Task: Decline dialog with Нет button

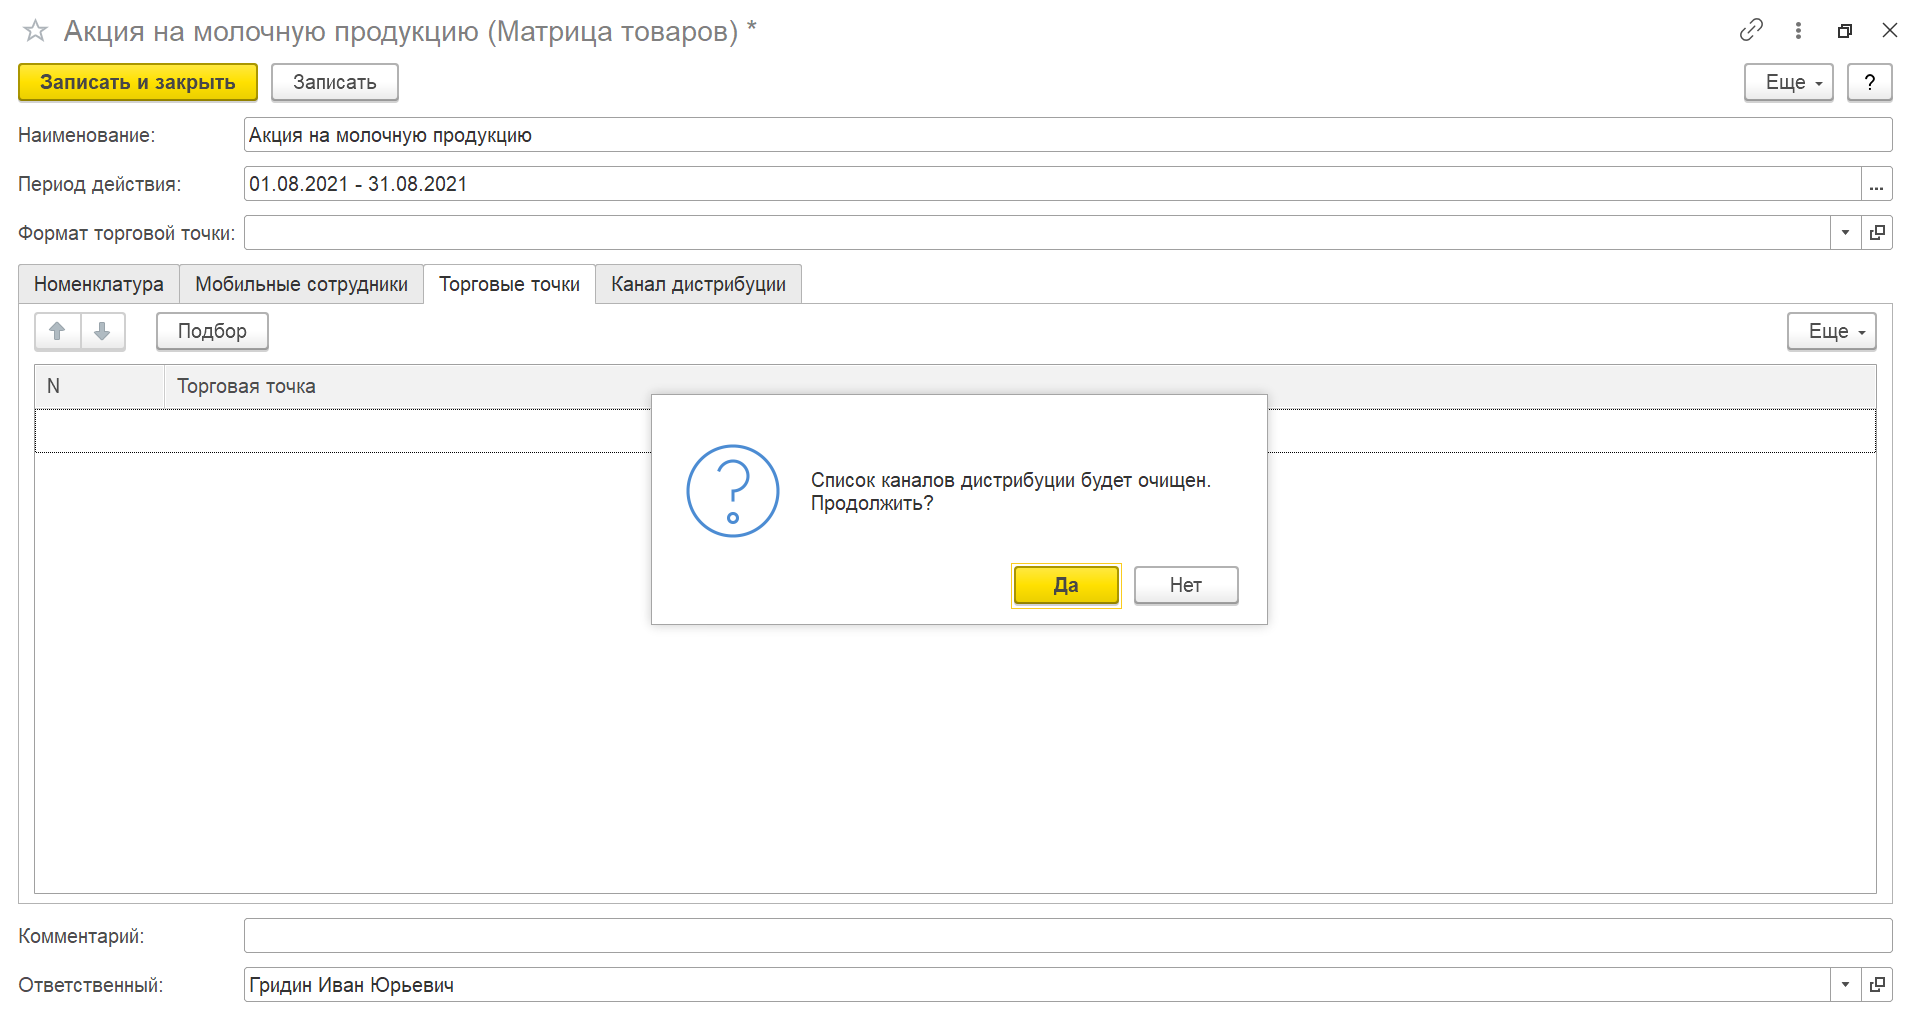Action: click(x=1185, y=585)
